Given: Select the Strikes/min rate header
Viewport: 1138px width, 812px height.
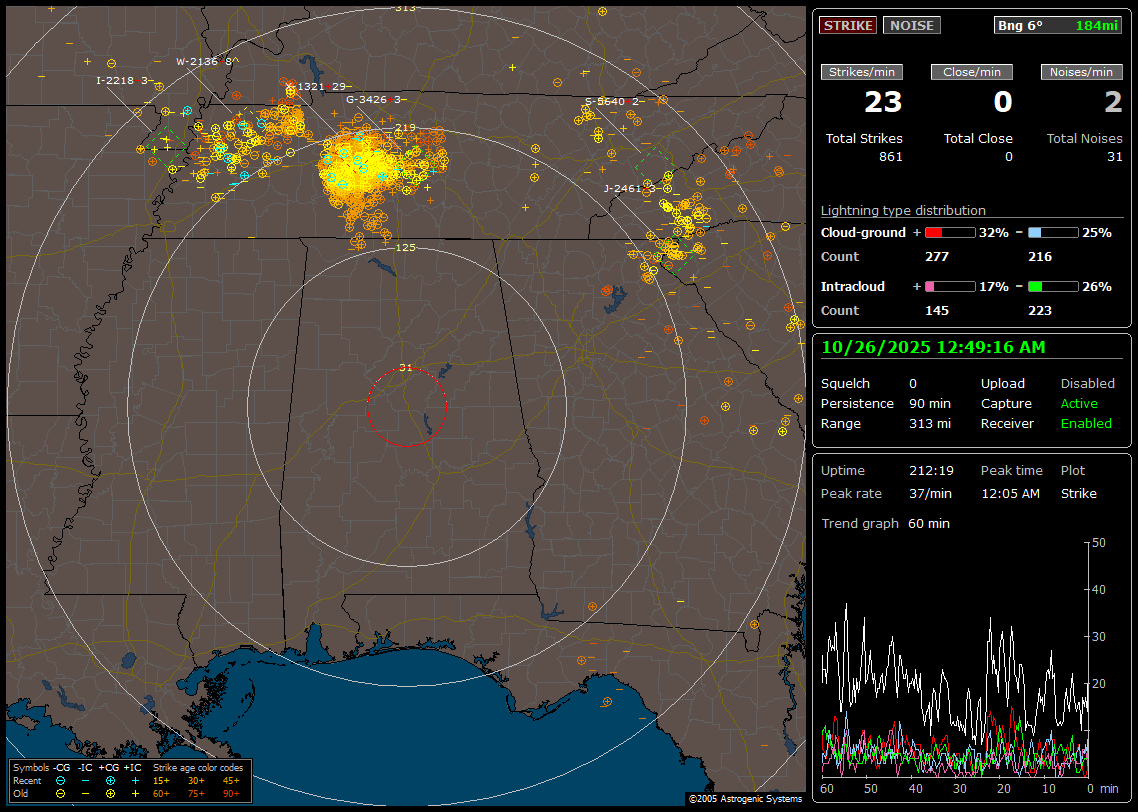Looking at the screenshot, I should [862, 72].
